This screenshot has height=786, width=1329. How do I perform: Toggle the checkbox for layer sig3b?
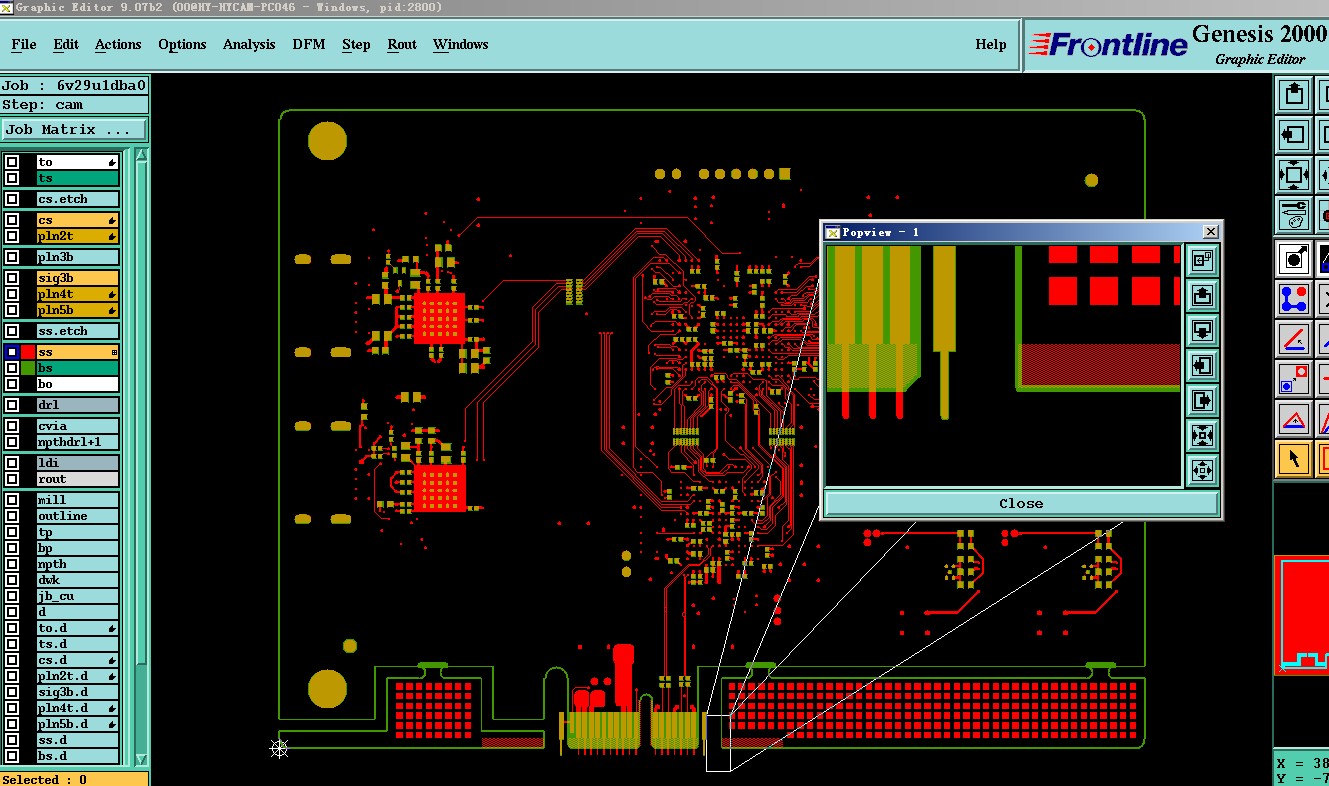[x=12, y=278]
